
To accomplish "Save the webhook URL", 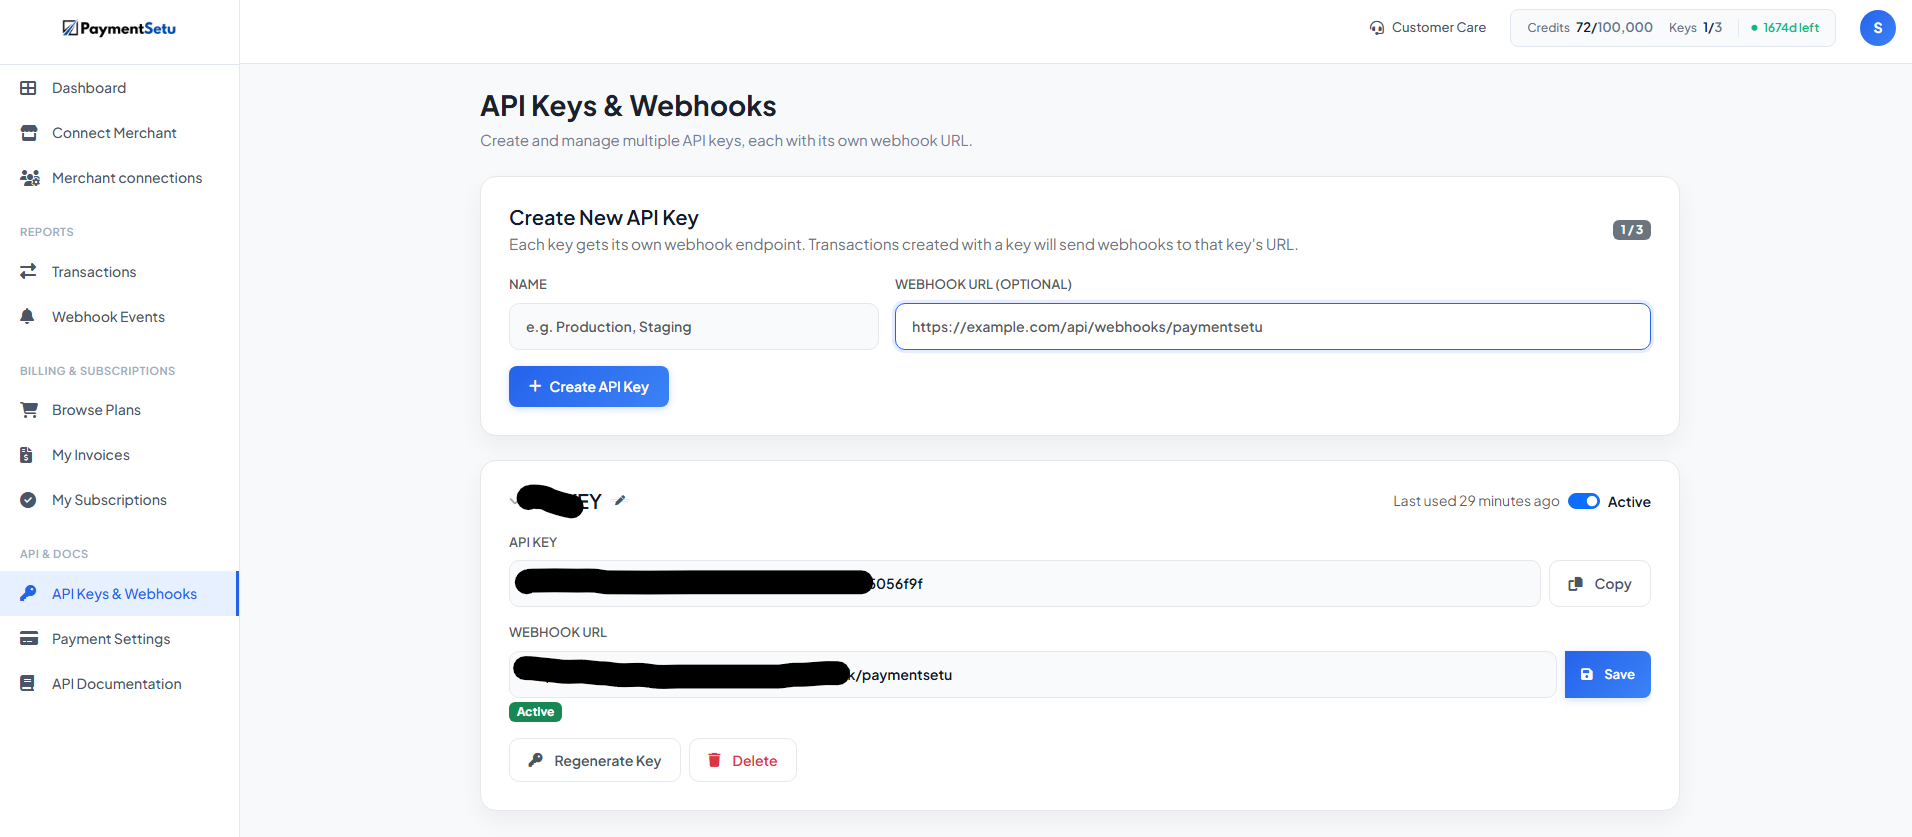I will click(1607, 675).
